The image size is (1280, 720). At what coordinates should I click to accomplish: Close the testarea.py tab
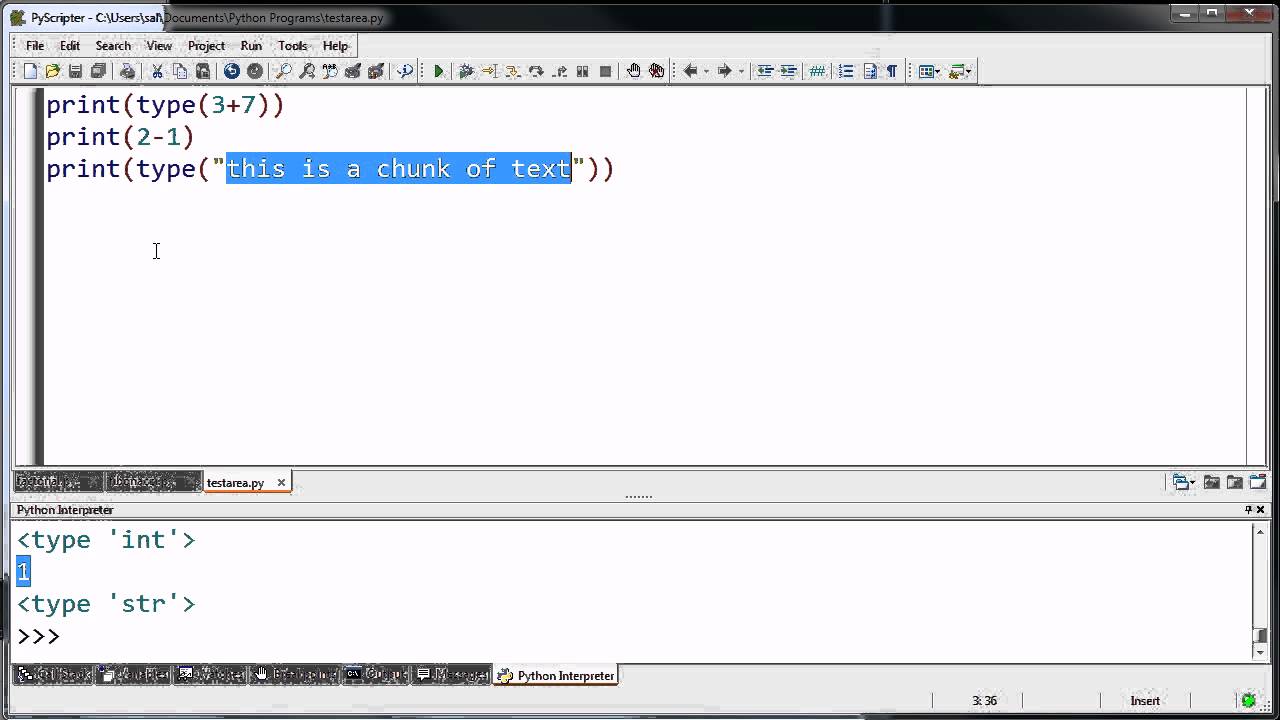point(281,482)
